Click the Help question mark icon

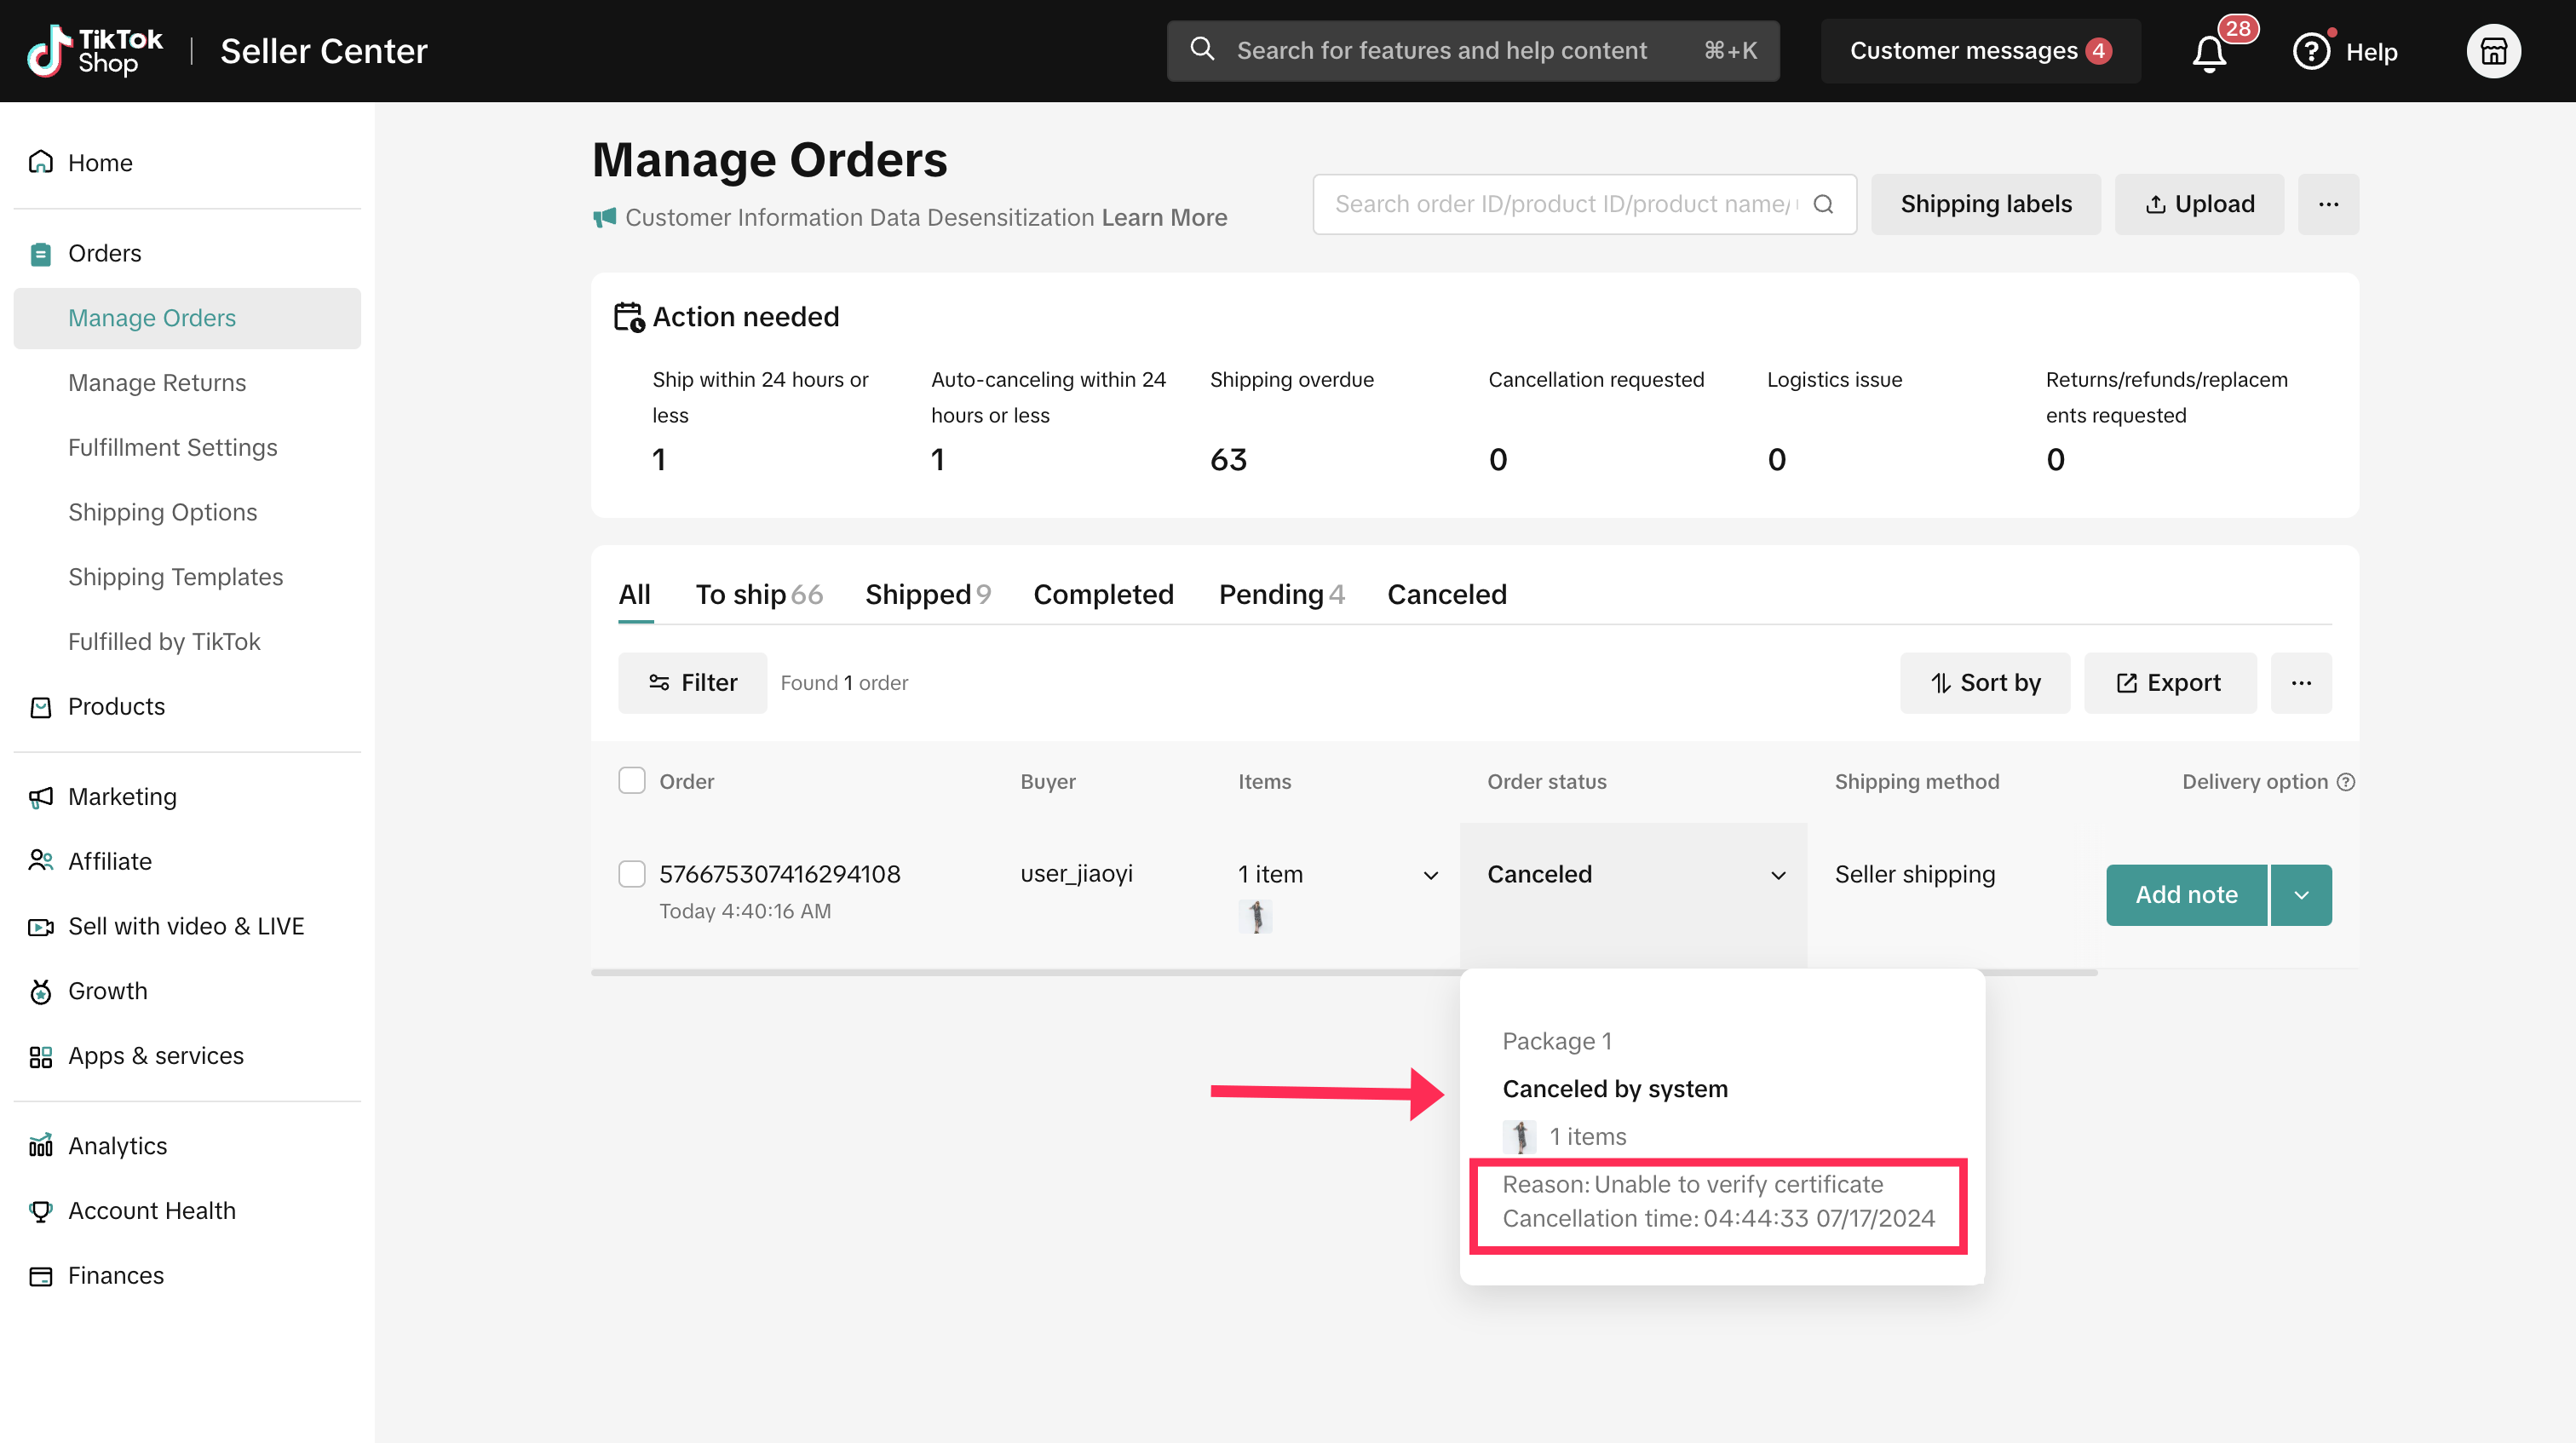(x=2311, y=51)
